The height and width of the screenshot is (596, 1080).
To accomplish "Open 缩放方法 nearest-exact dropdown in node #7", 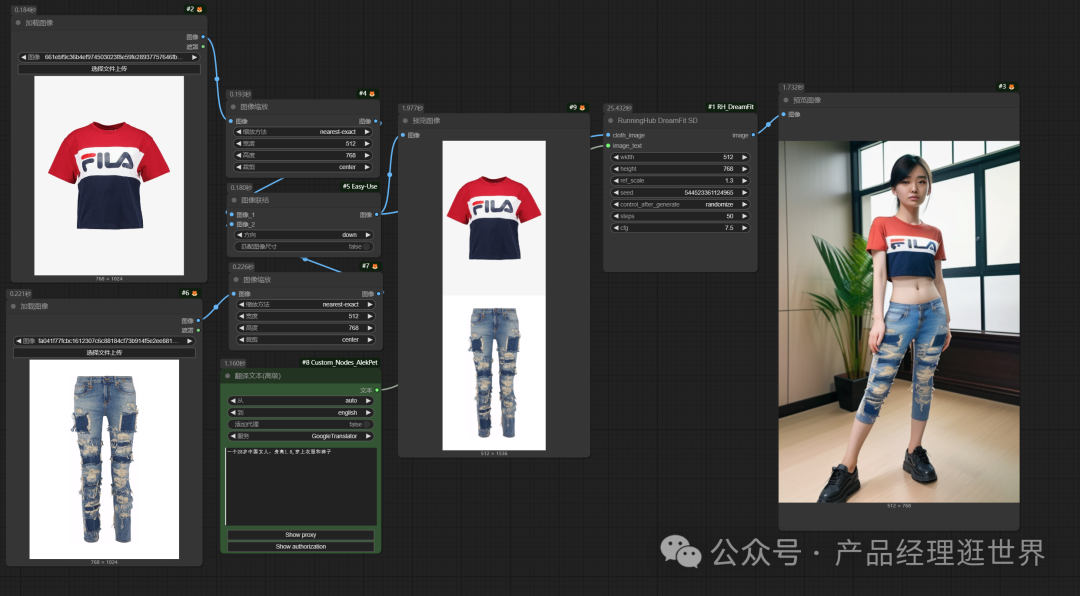I will tap(307, 305).
